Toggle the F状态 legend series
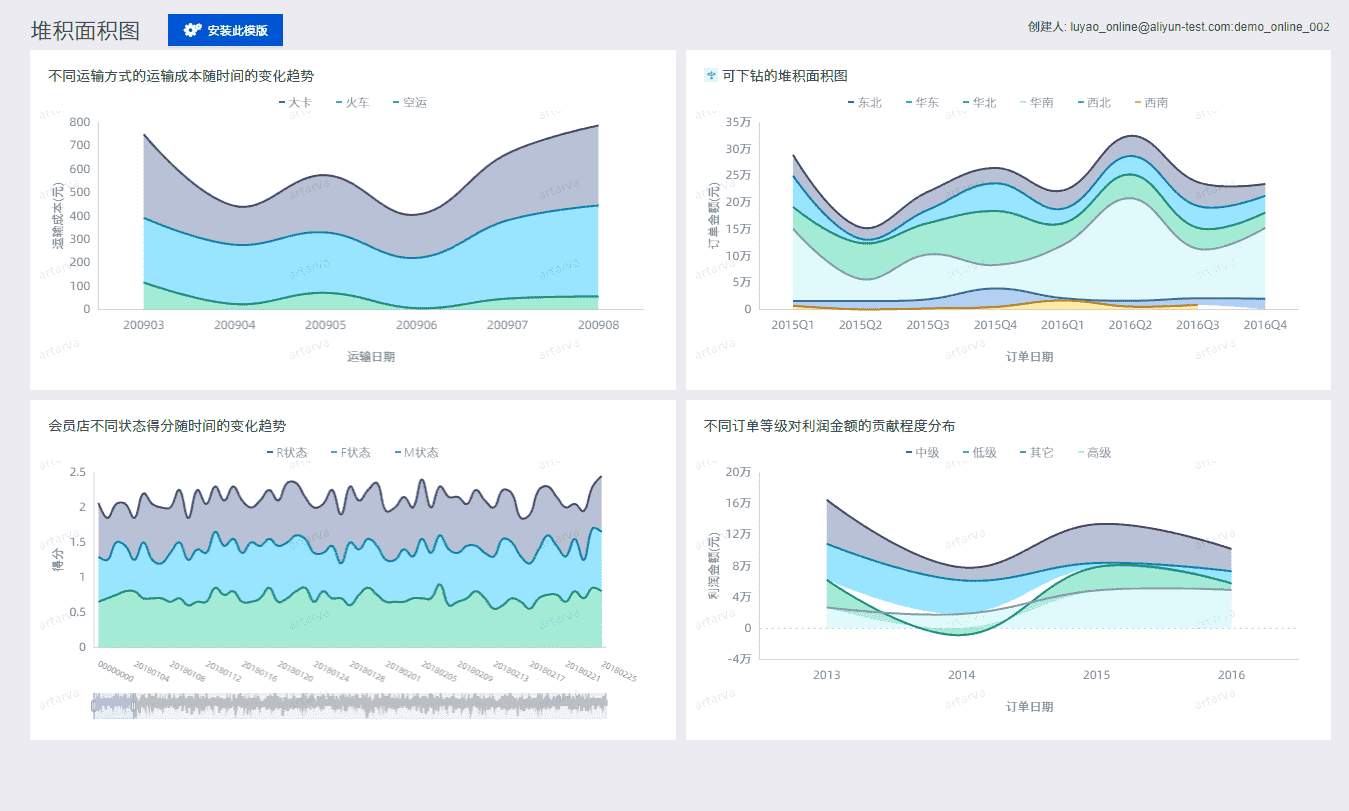 (349, 453)
